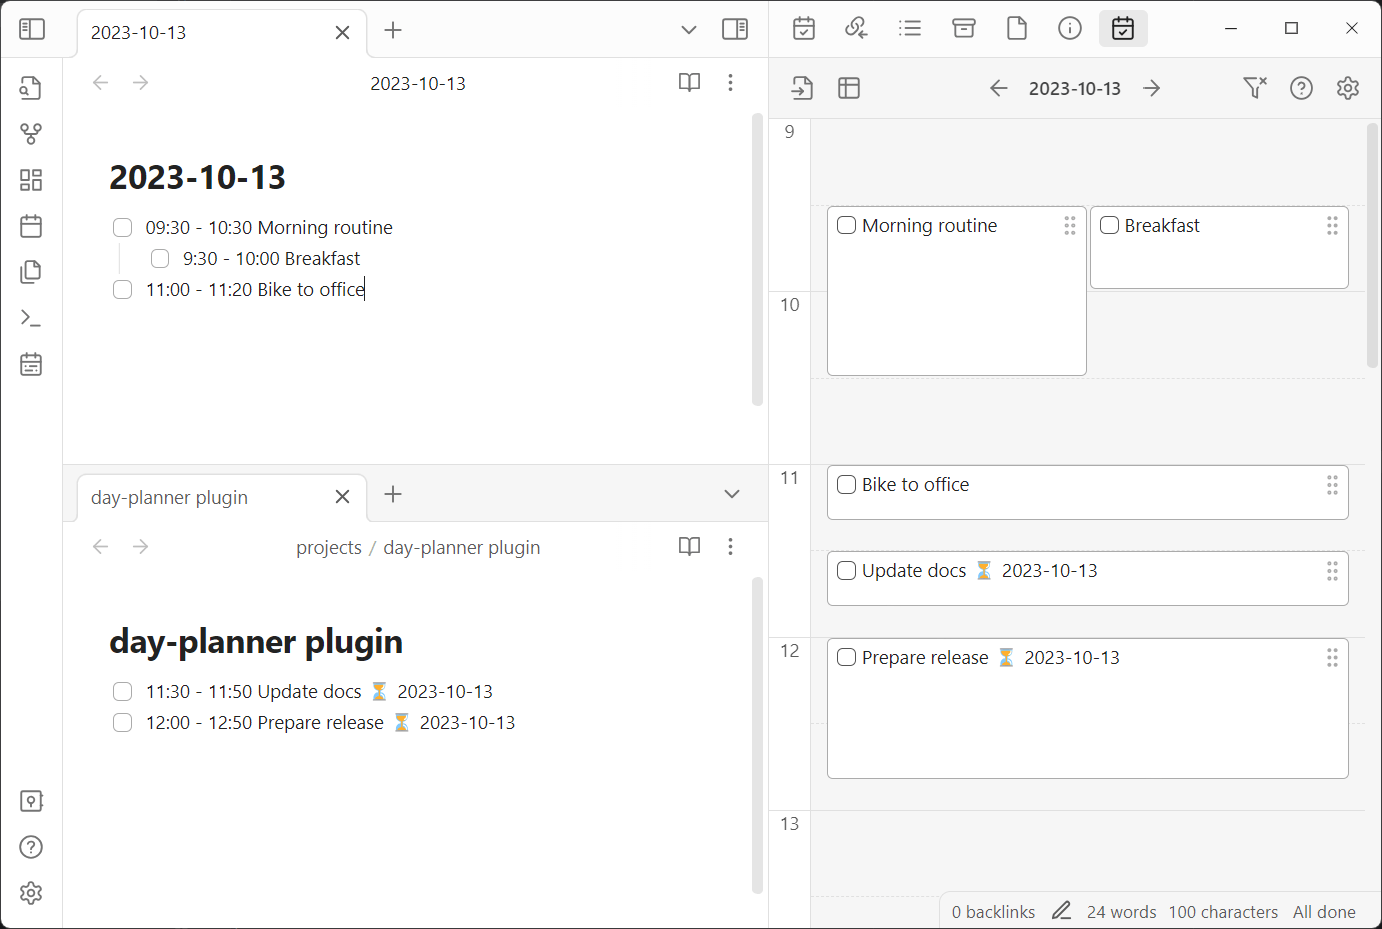Go to the next day with the right arrow
Image resolution: width=1382 pixels, height=929 pixels.
1152,88
